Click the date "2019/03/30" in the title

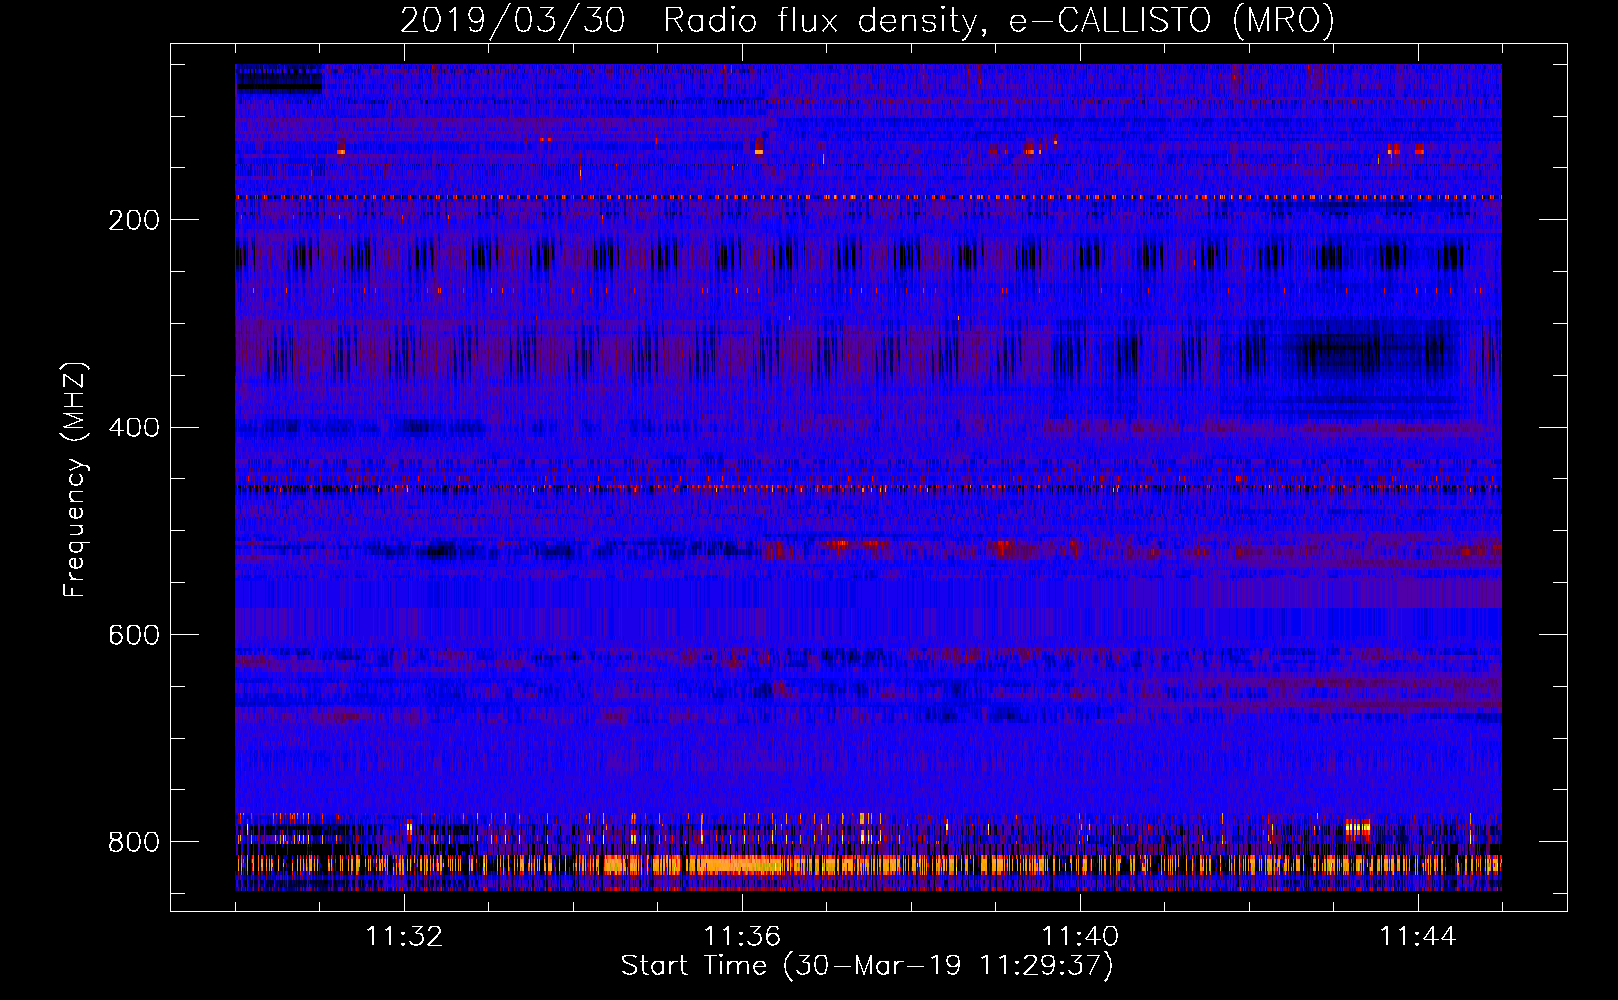[512, 20]
